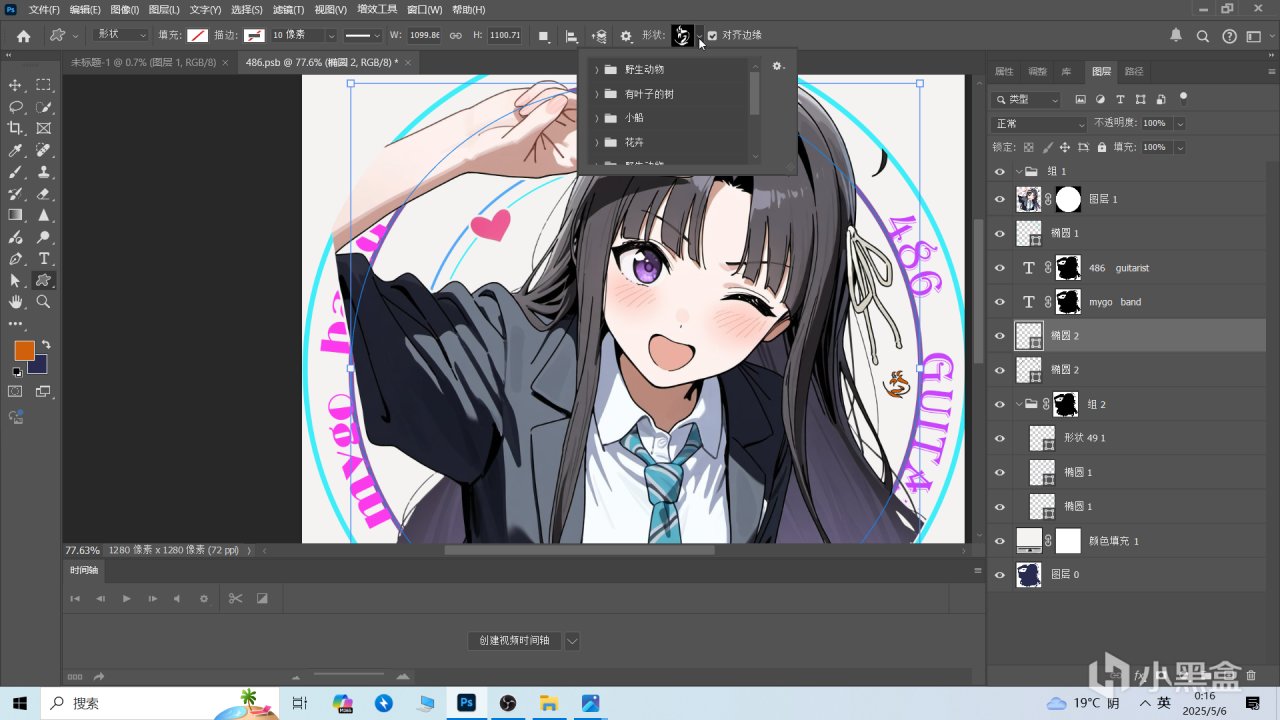Hide the 颜色填充 1 layer

(x=999, y=541)
